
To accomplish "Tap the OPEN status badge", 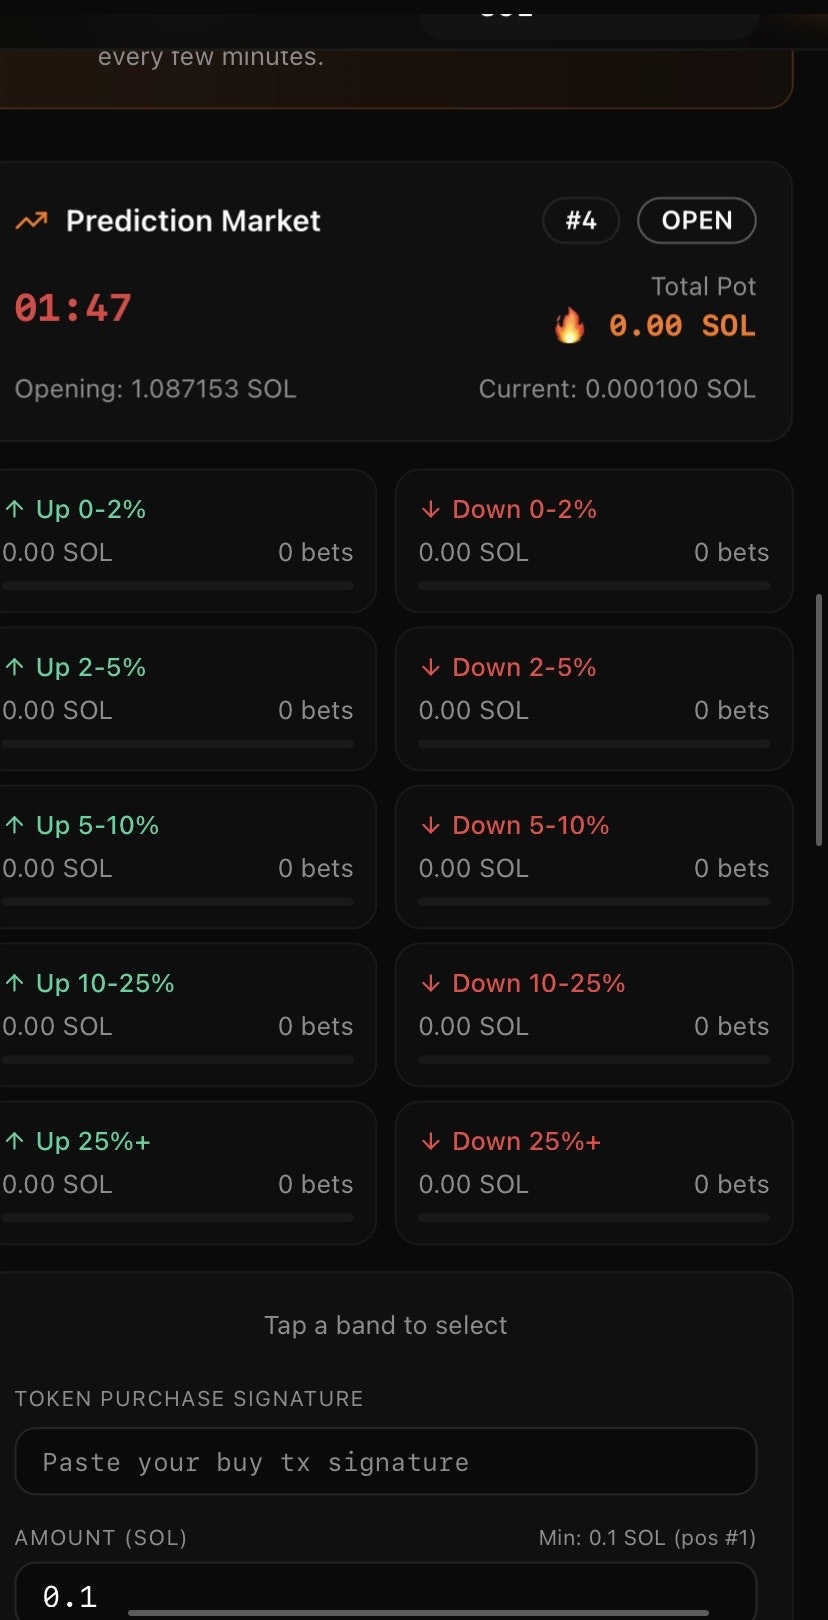I will click(x=696, y=220).
